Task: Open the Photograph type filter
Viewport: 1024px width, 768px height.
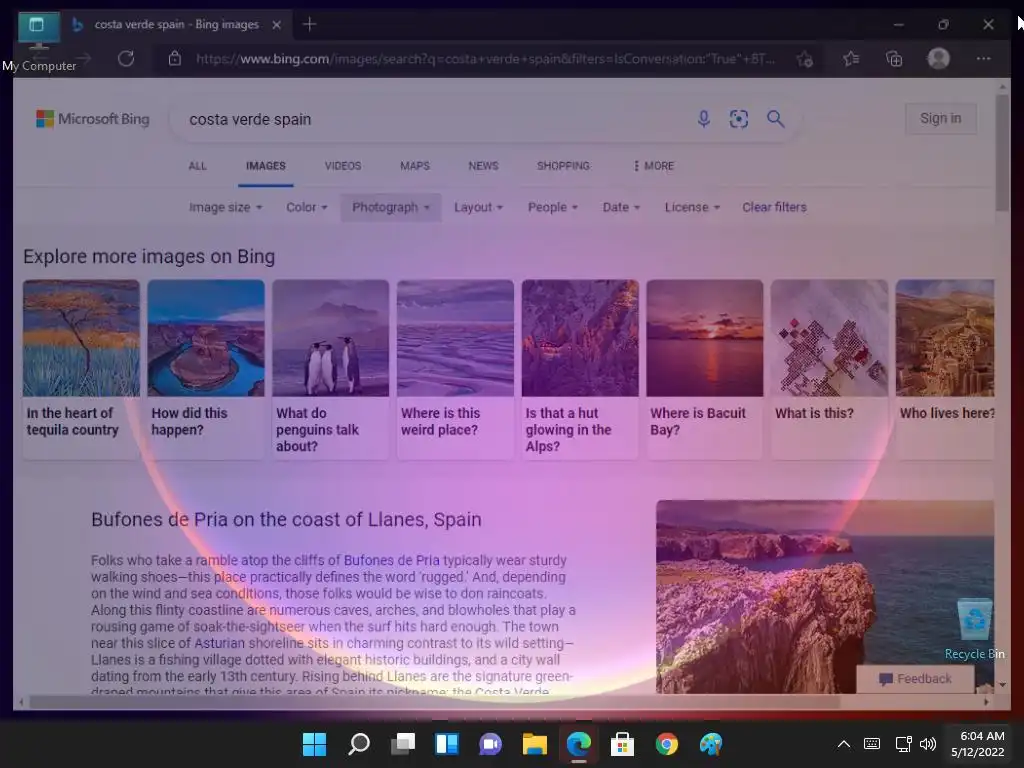Action: [391, 207]
